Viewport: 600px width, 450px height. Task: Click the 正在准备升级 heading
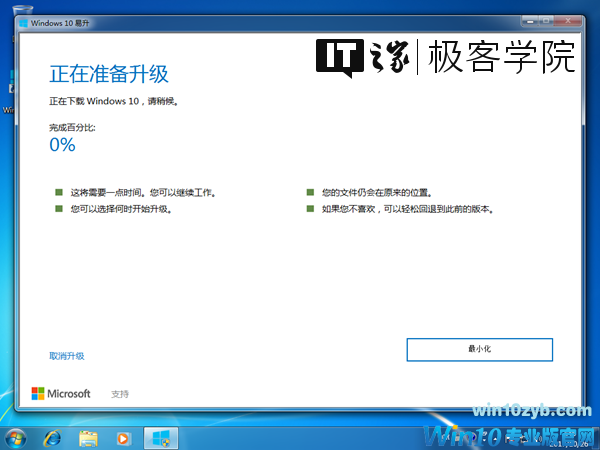[x=109, y=75]
